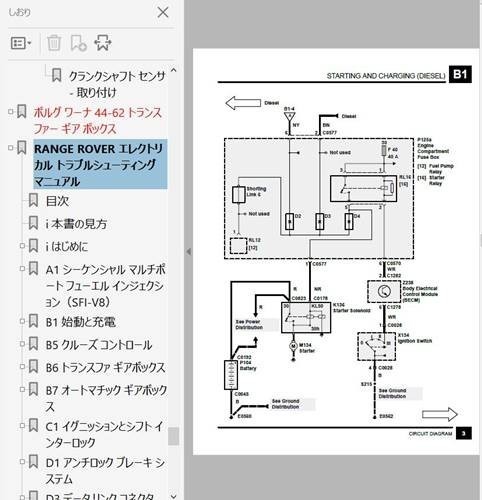Expand the B5 クルーズ コントロール node
Viewport: 482px width, 500px height.
22,344
